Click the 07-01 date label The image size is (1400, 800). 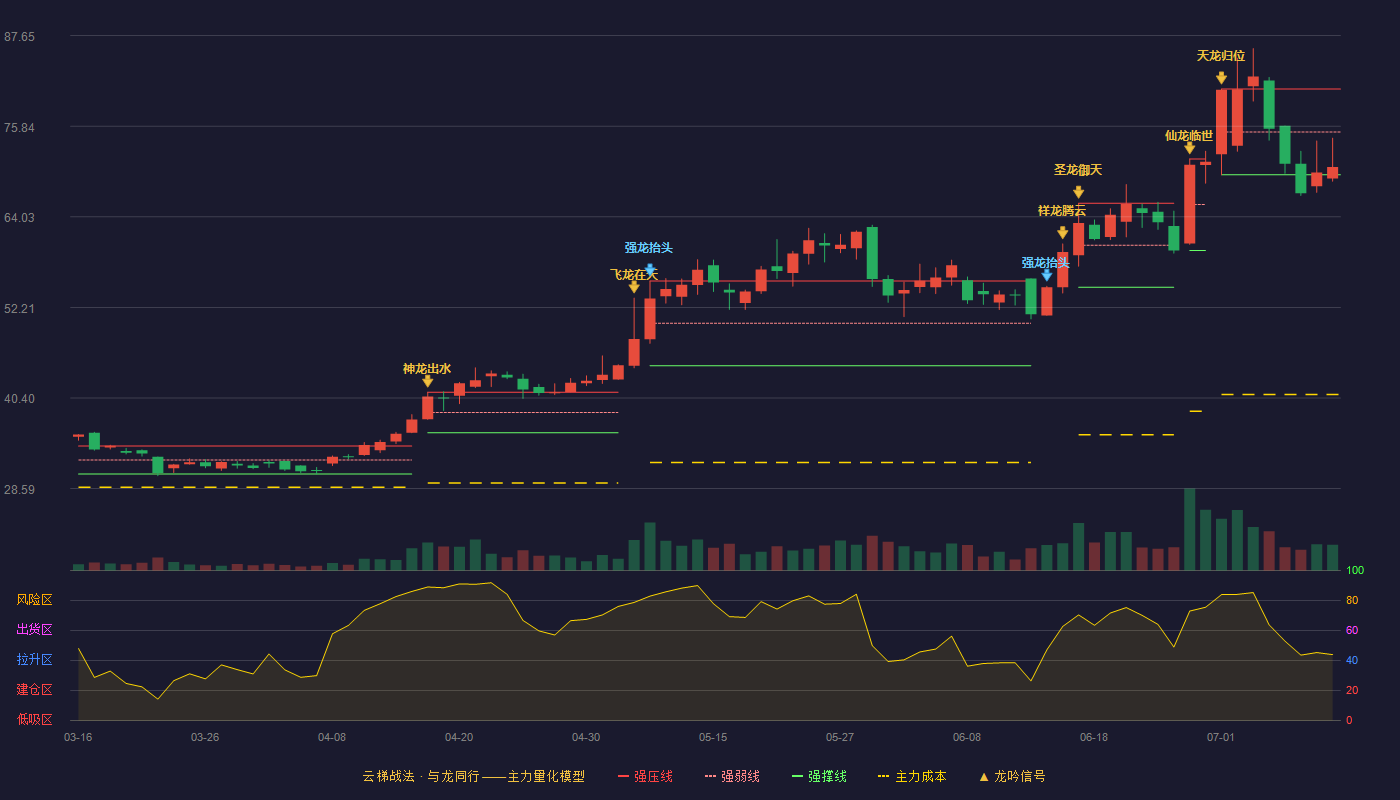tap(1221, 737)
